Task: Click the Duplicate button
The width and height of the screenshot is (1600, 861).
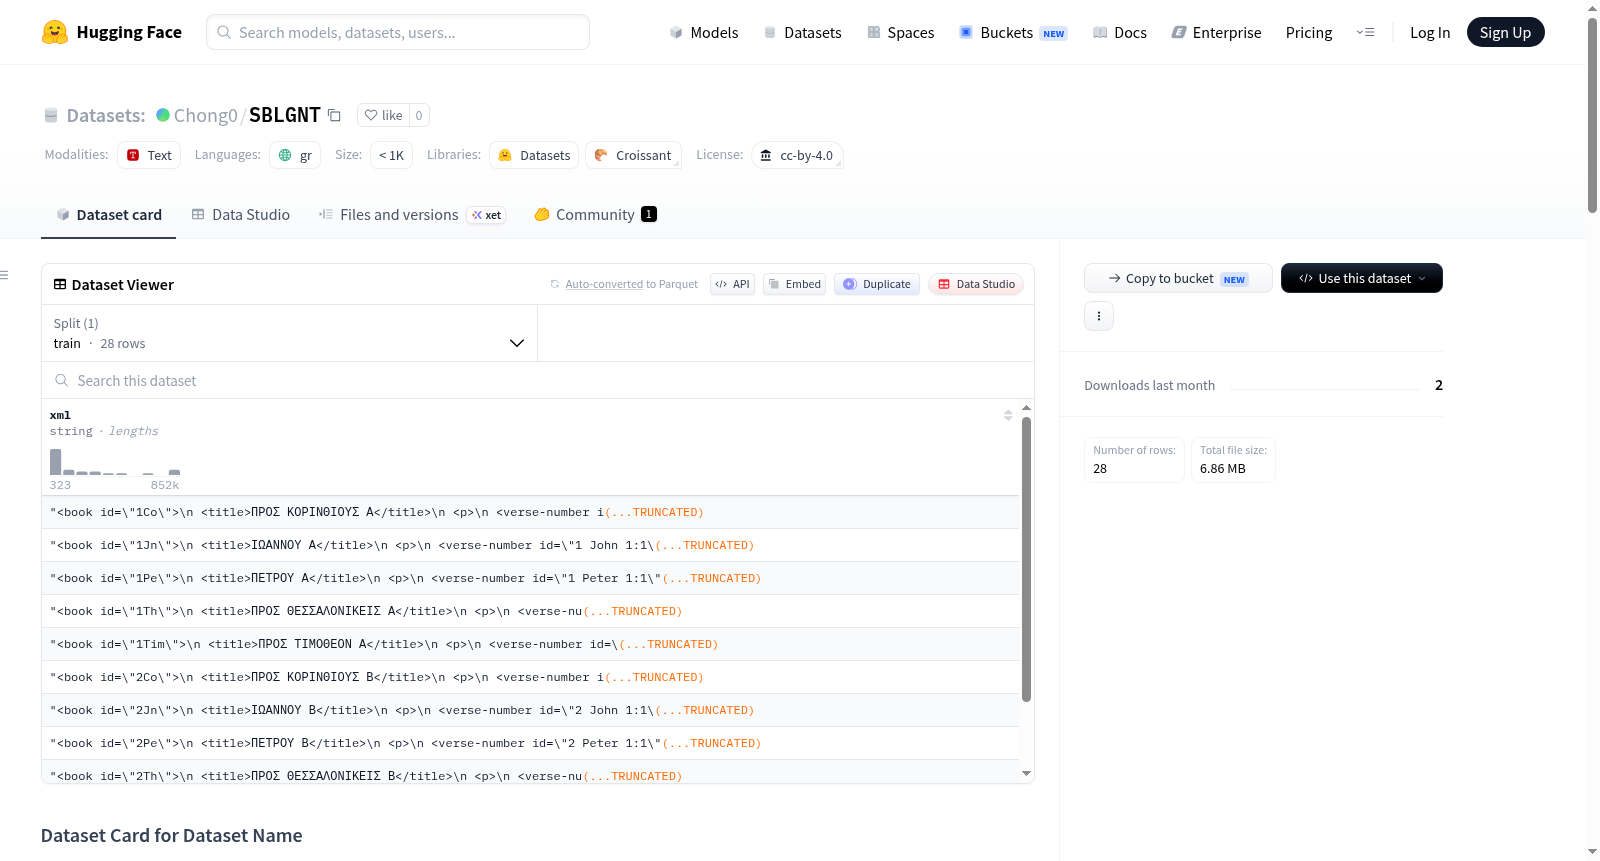Action: [x=877, y=284]
